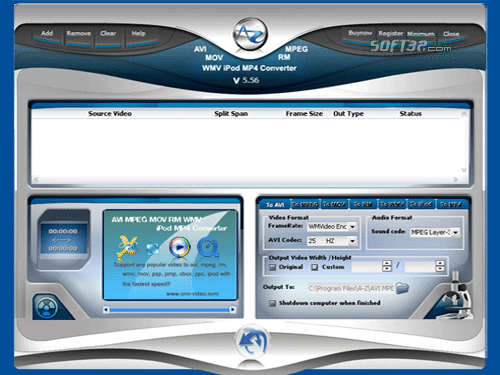Check the Original size checkbox
500x375 pixels.
pos(273,267)
